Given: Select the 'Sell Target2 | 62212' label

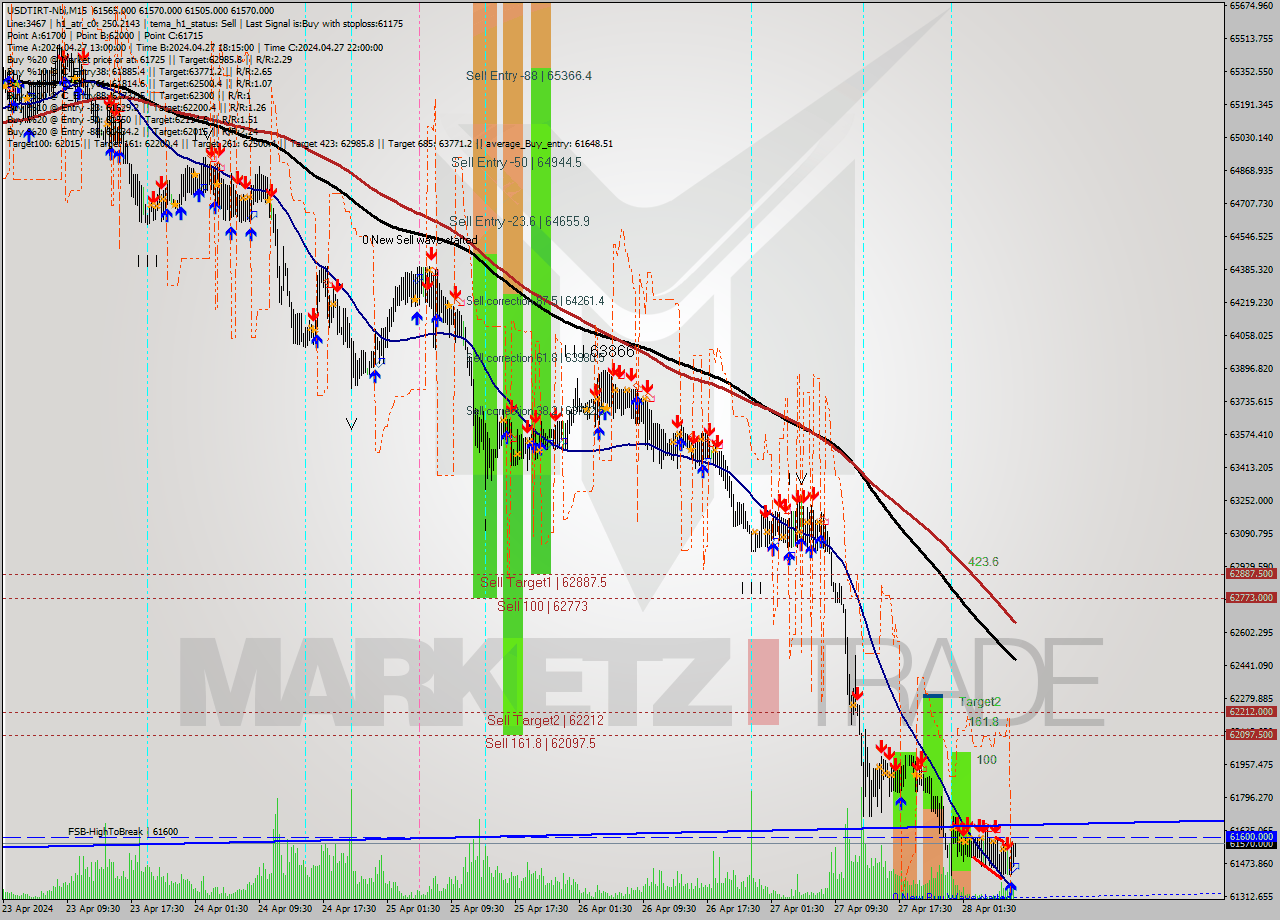Looking at the screenshot, I should [x=545, y=720].
